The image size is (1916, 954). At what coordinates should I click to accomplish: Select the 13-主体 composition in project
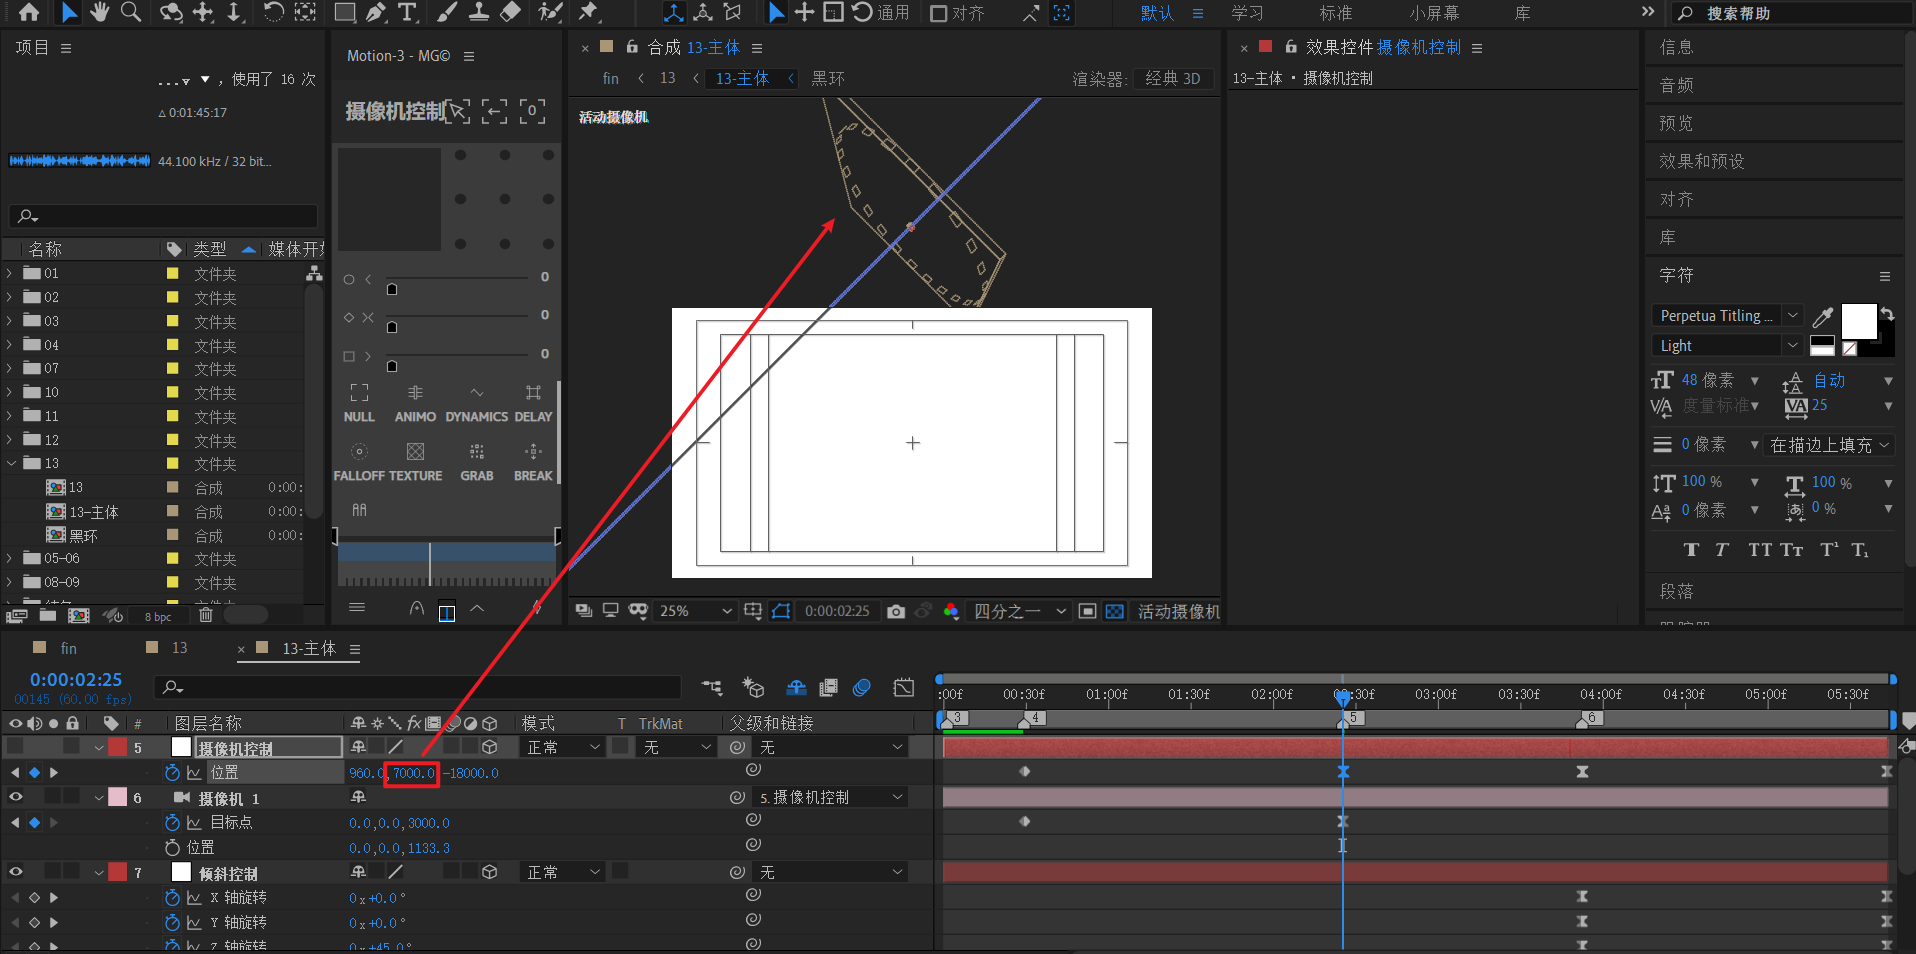pos(94,511)
